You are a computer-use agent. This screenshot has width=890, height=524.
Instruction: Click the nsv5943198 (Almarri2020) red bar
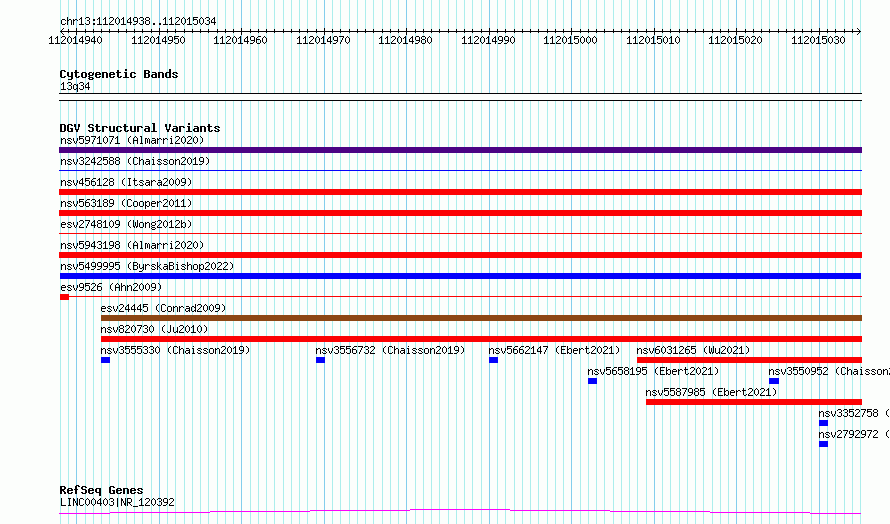coord(460,255)
